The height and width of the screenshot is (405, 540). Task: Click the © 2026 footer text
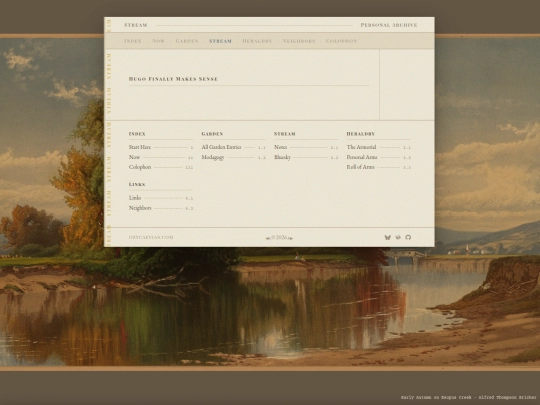tap(279, 237)
